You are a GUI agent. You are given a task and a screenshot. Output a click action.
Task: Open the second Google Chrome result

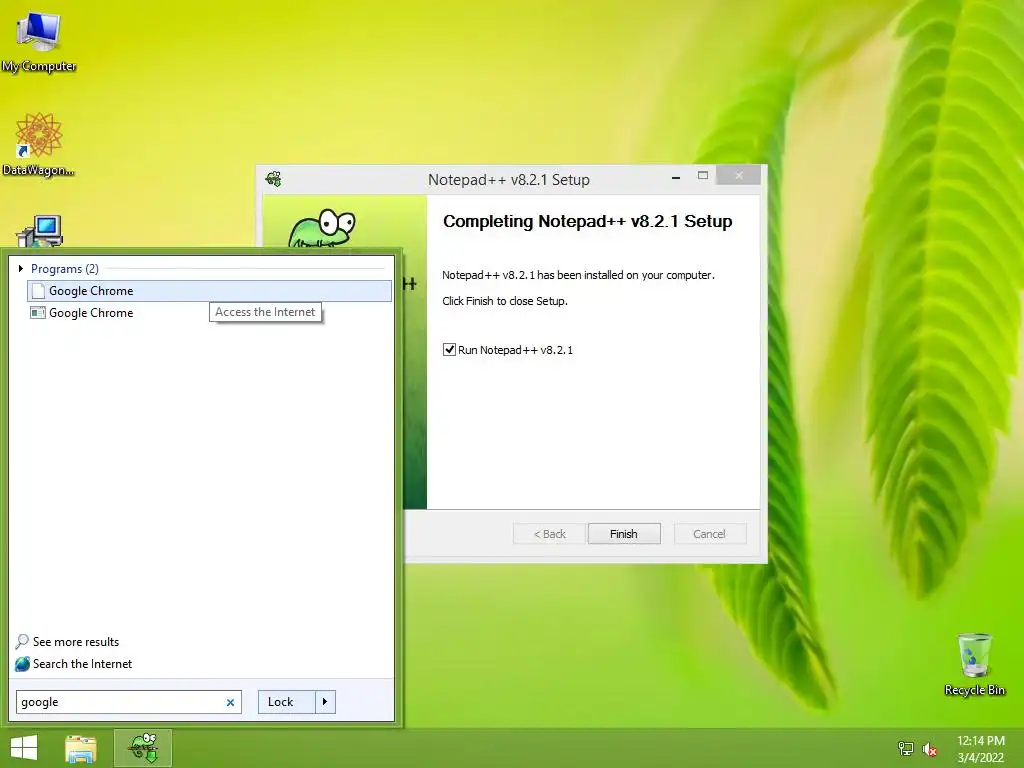210,313
